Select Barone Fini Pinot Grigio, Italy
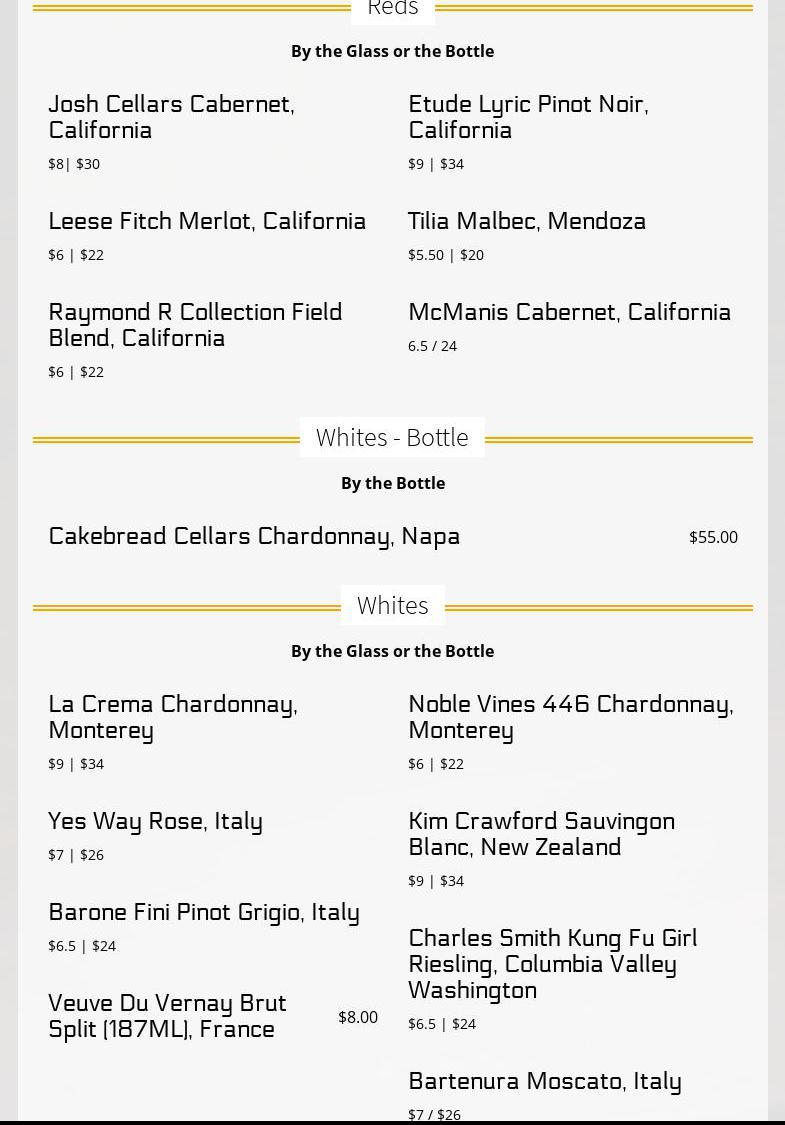This screenshot has width=785, height=1125. coord(204,912)
